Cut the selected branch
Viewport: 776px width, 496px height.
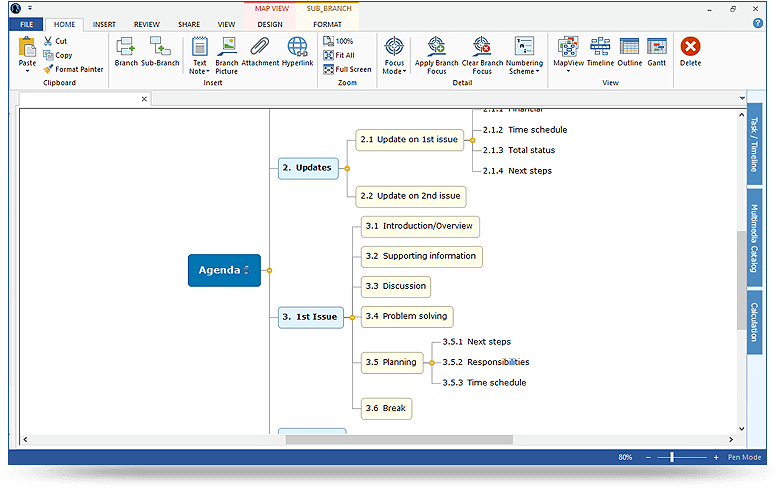tap(55, 41)
